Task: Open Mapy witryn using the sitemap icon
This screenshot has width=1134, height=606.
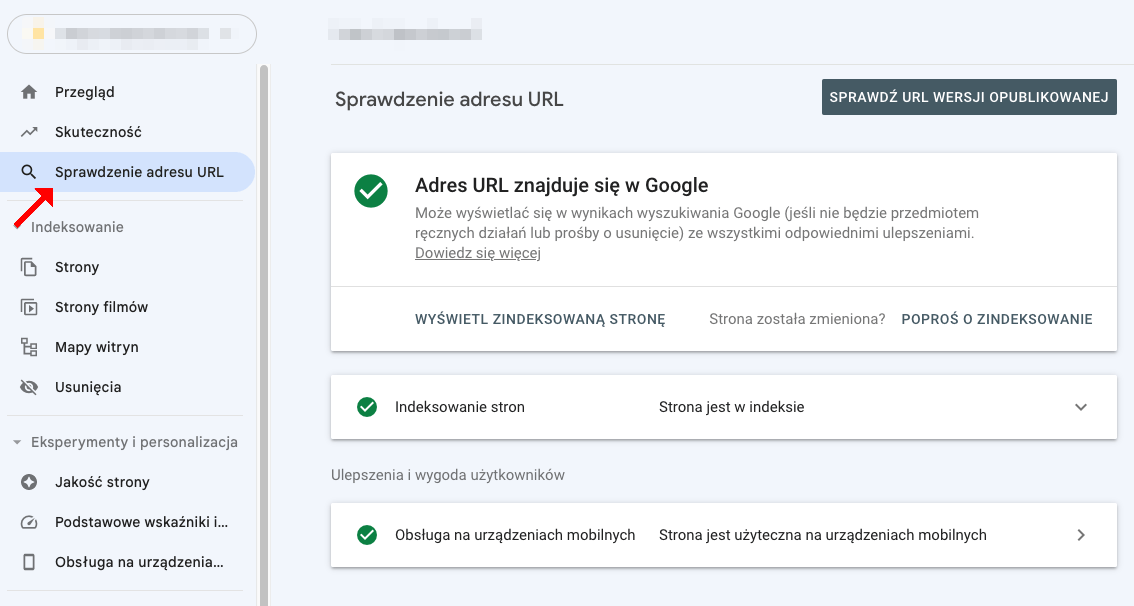Action: coord(29,346)
